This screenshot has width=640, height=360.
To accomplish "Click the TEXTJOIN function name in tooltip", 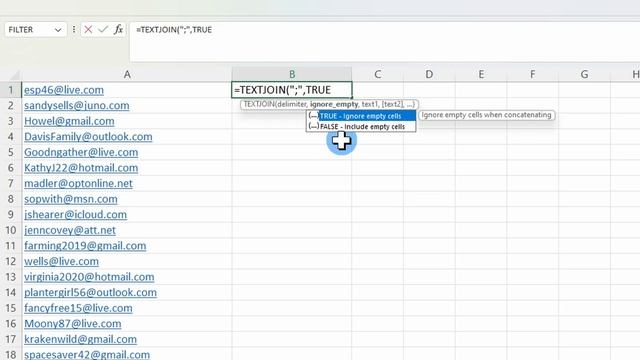I will point(259,104).
